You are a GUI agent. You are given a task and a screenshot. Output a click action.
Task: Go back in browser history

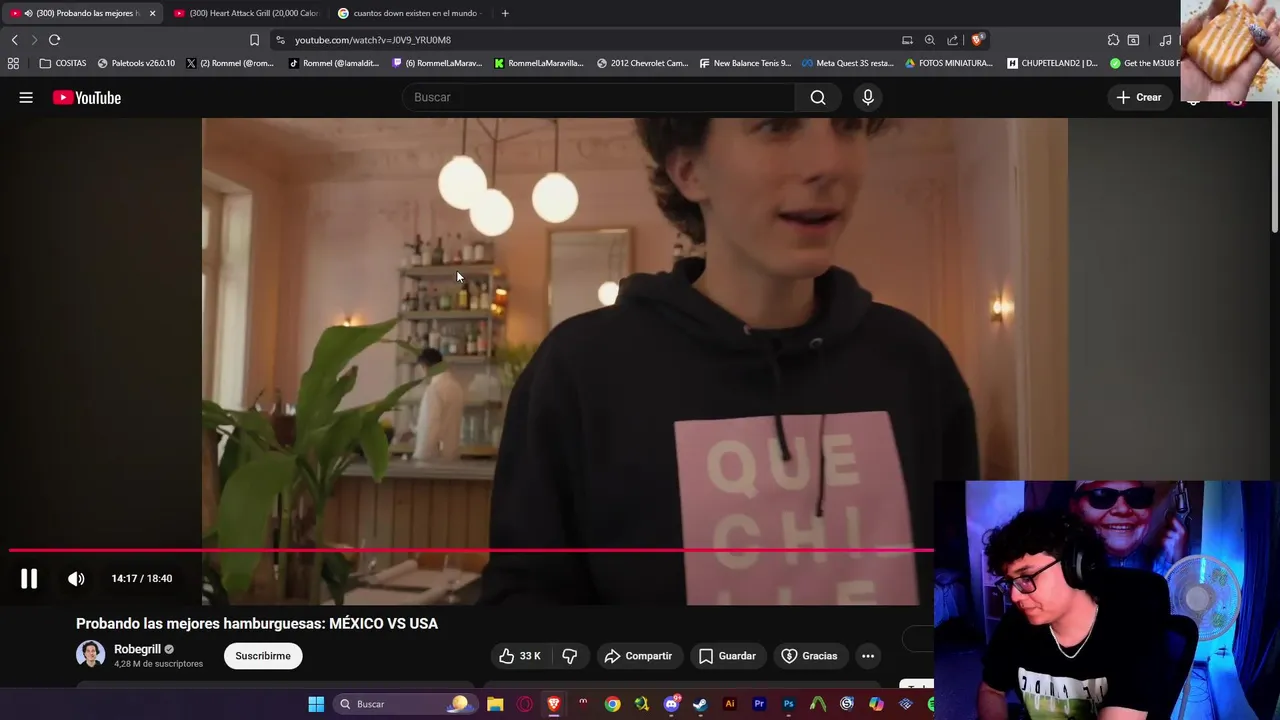point(14,40)
